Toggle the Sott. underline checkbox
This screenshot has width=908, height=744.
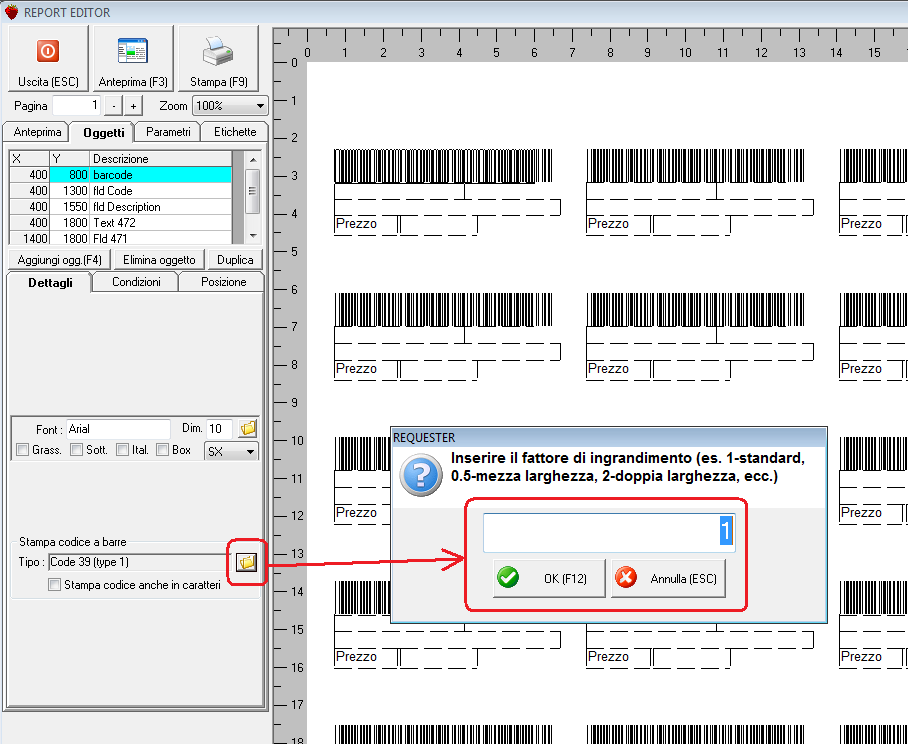76,450
